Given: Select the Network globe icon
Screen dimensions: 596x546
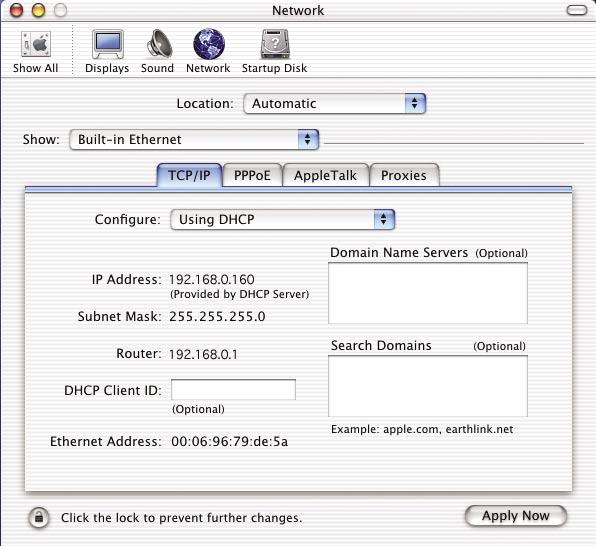Looking at the screenshot, I should pos(209,44).
